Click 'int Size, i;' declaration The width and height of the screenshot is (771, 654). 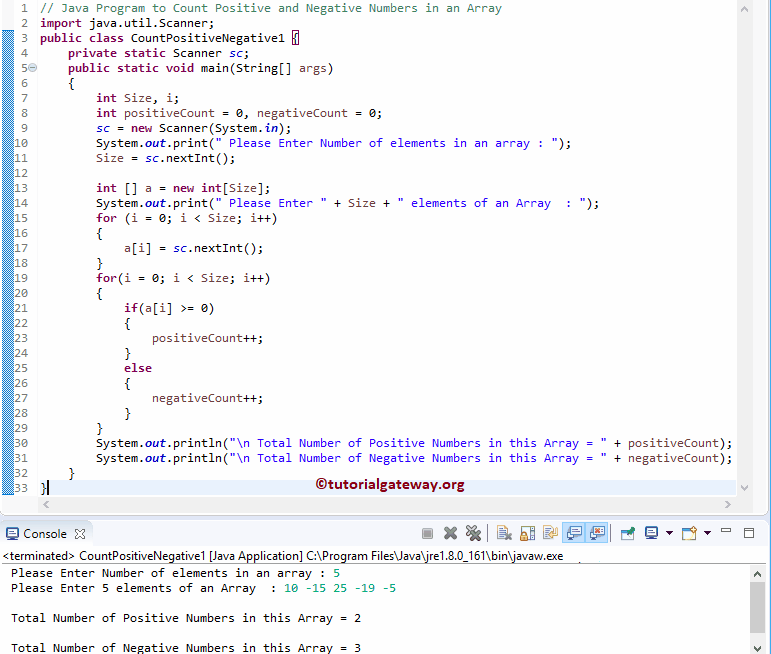click(x=138, y=98)
